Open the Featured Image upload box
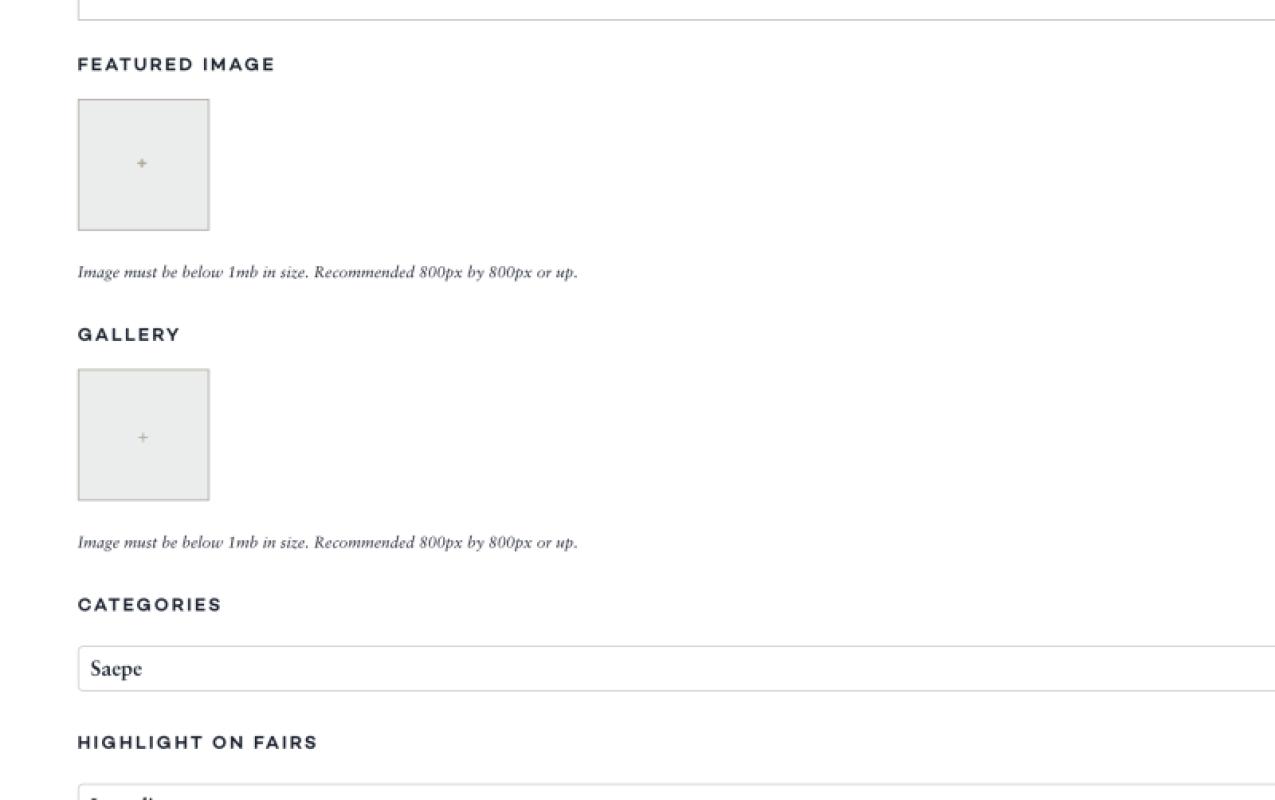The height and width of the screenshot is (800, 1275). (x=143, y=164)
